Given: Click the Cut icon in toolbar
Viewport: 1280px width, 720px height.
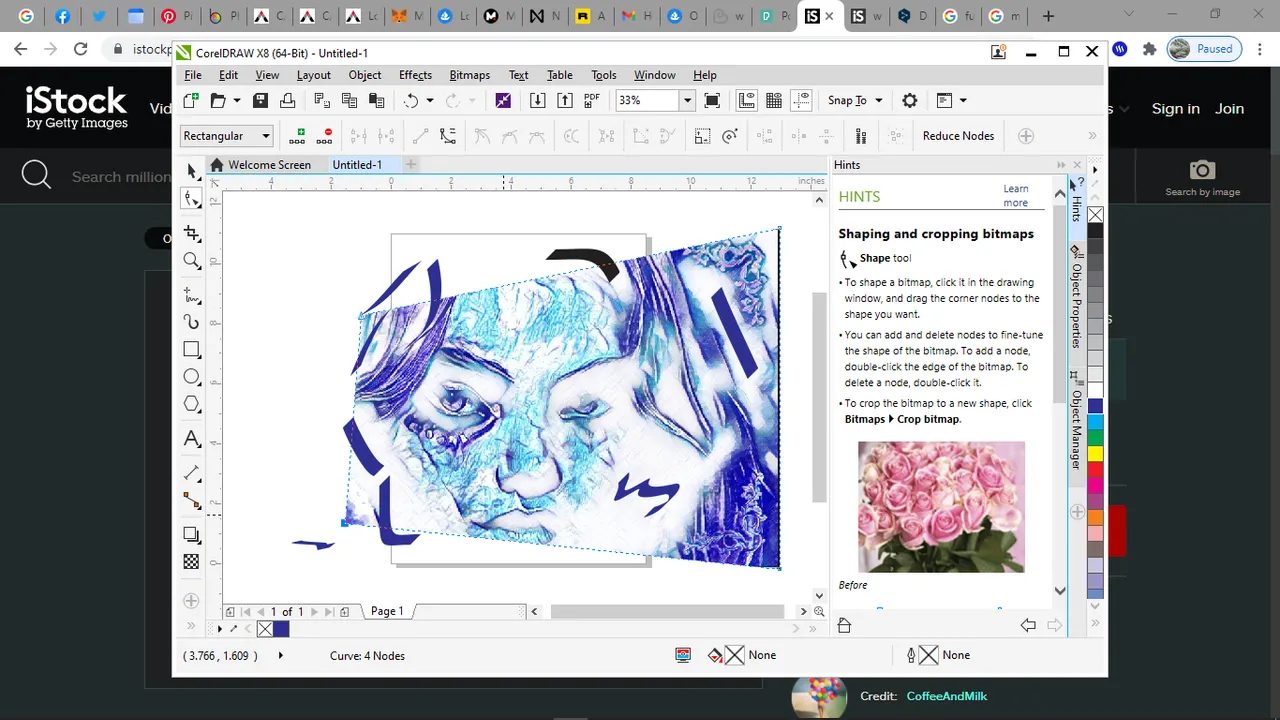Looking at the screenshot, I should (x=322, y=100).
